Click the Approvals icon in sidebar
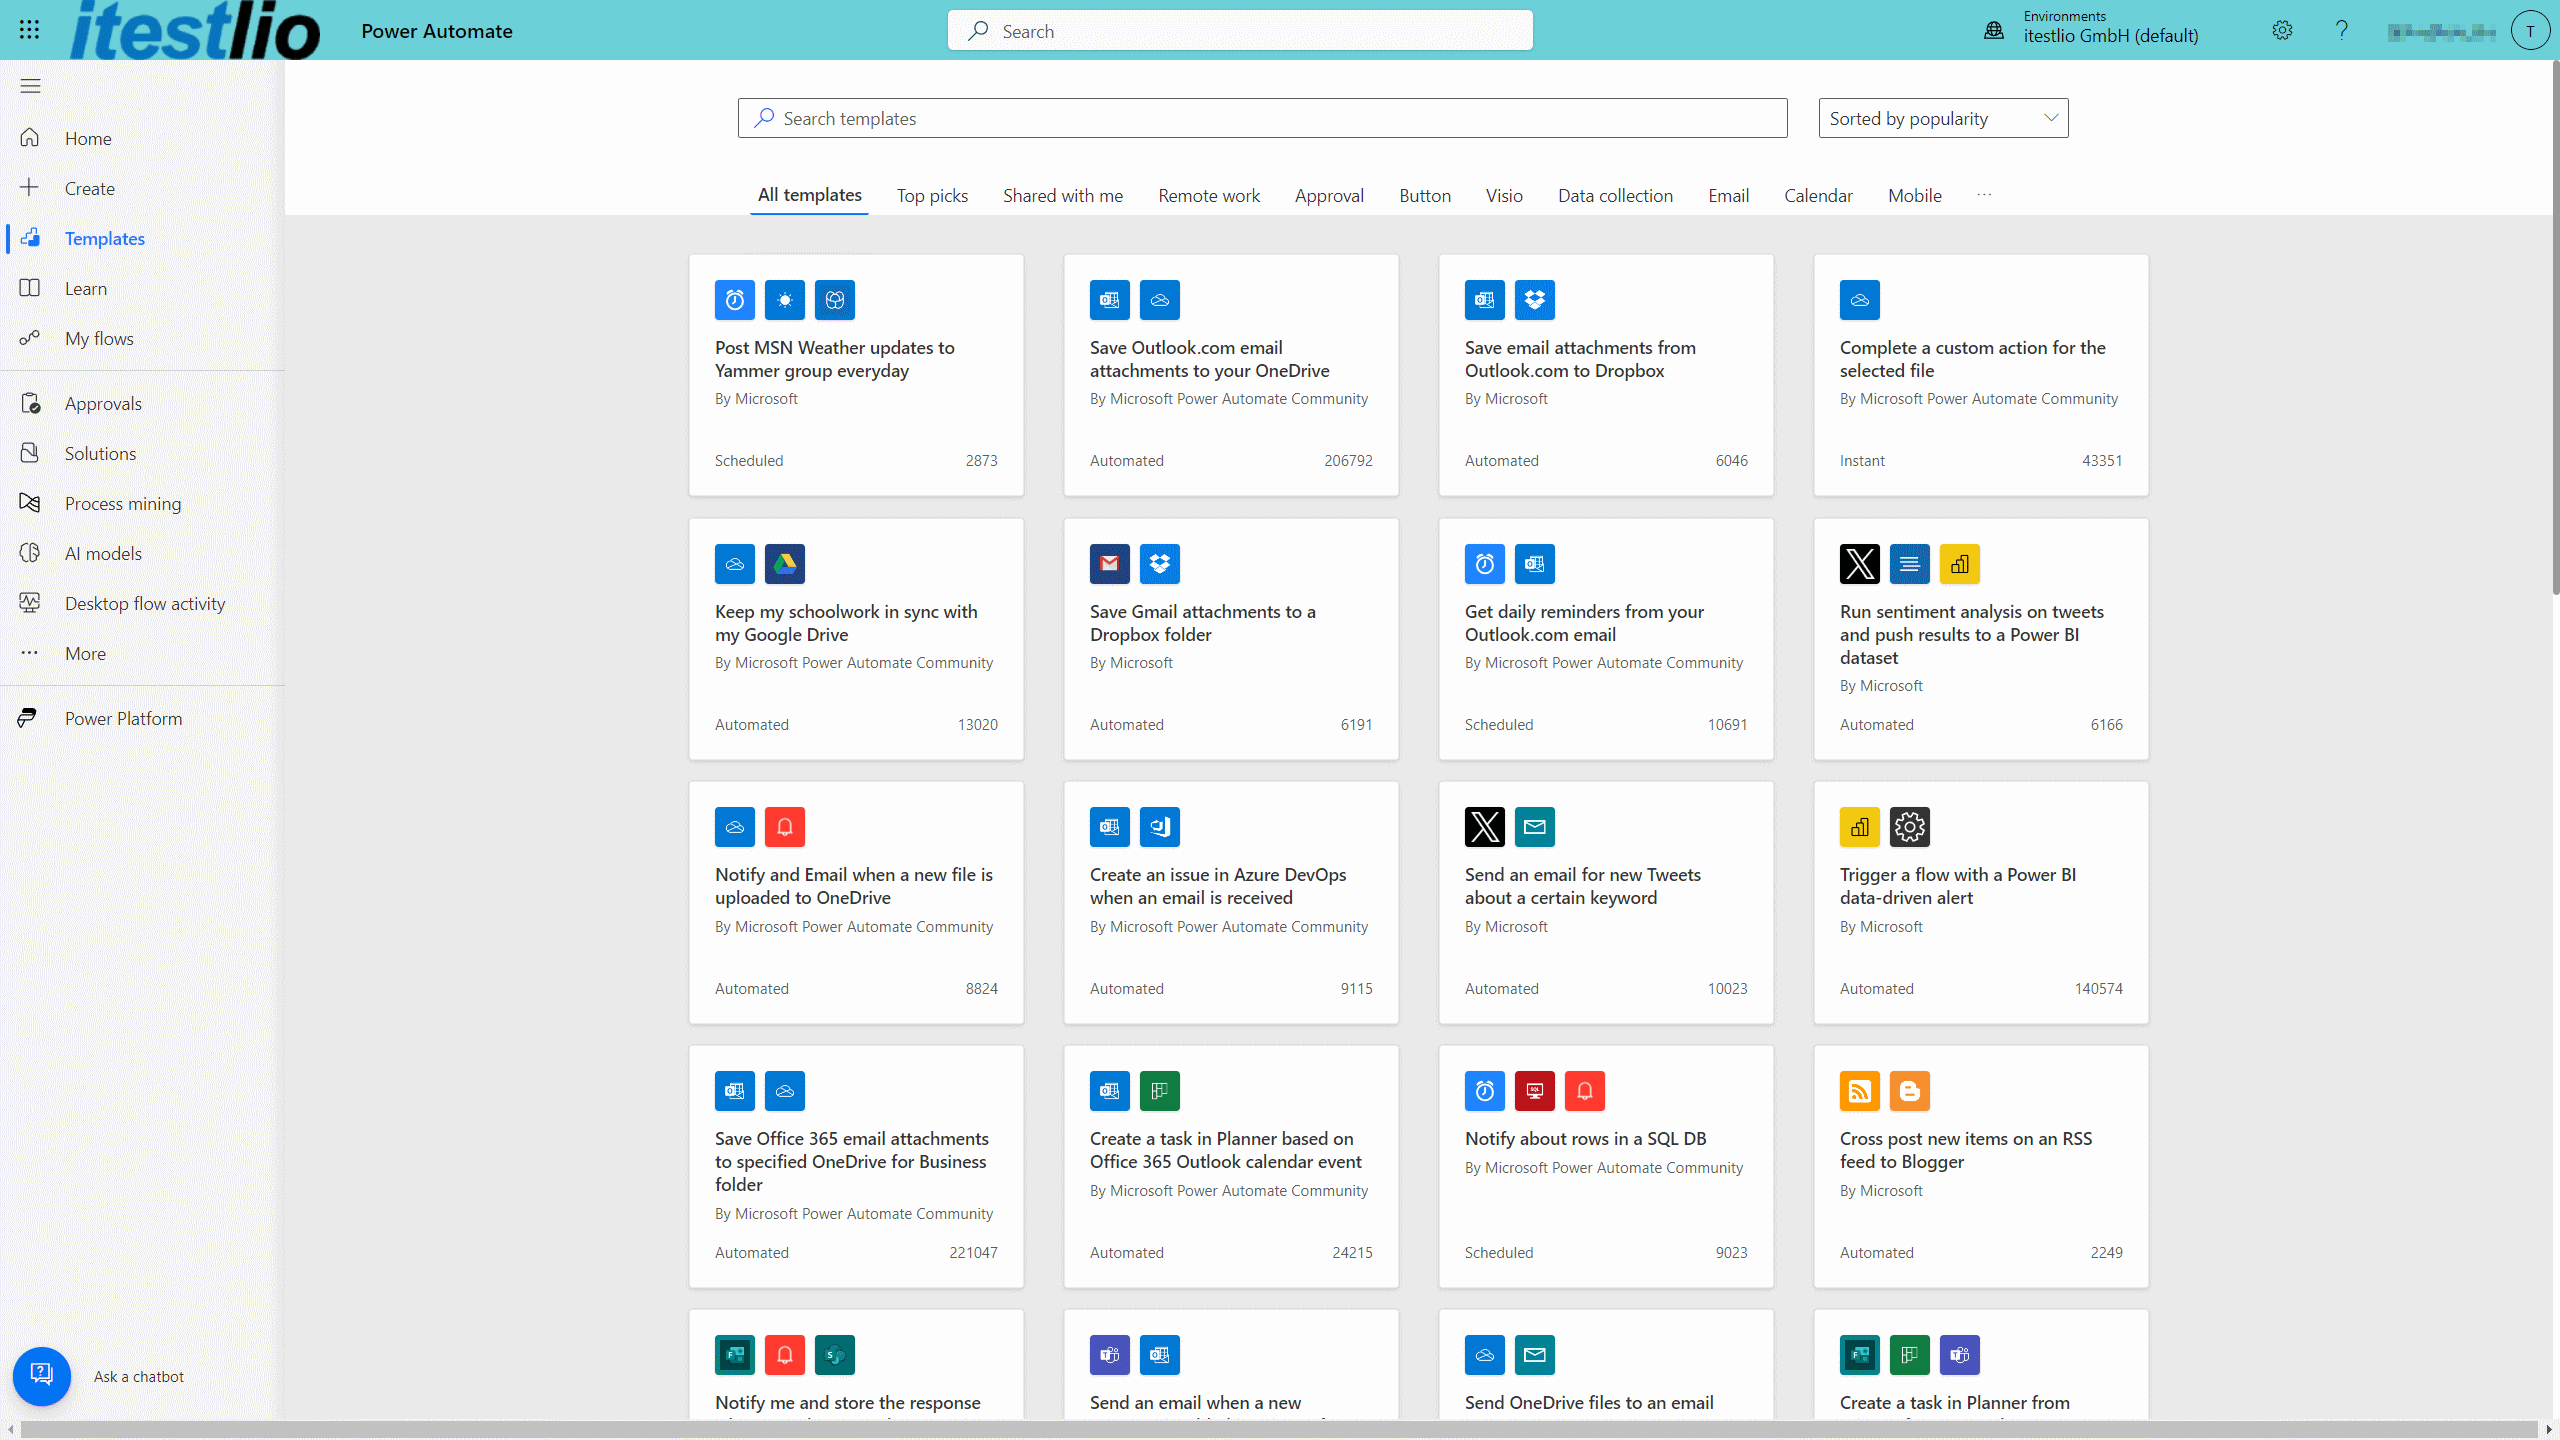This screenshot has width=2560, height=1440. pos(30,403)
